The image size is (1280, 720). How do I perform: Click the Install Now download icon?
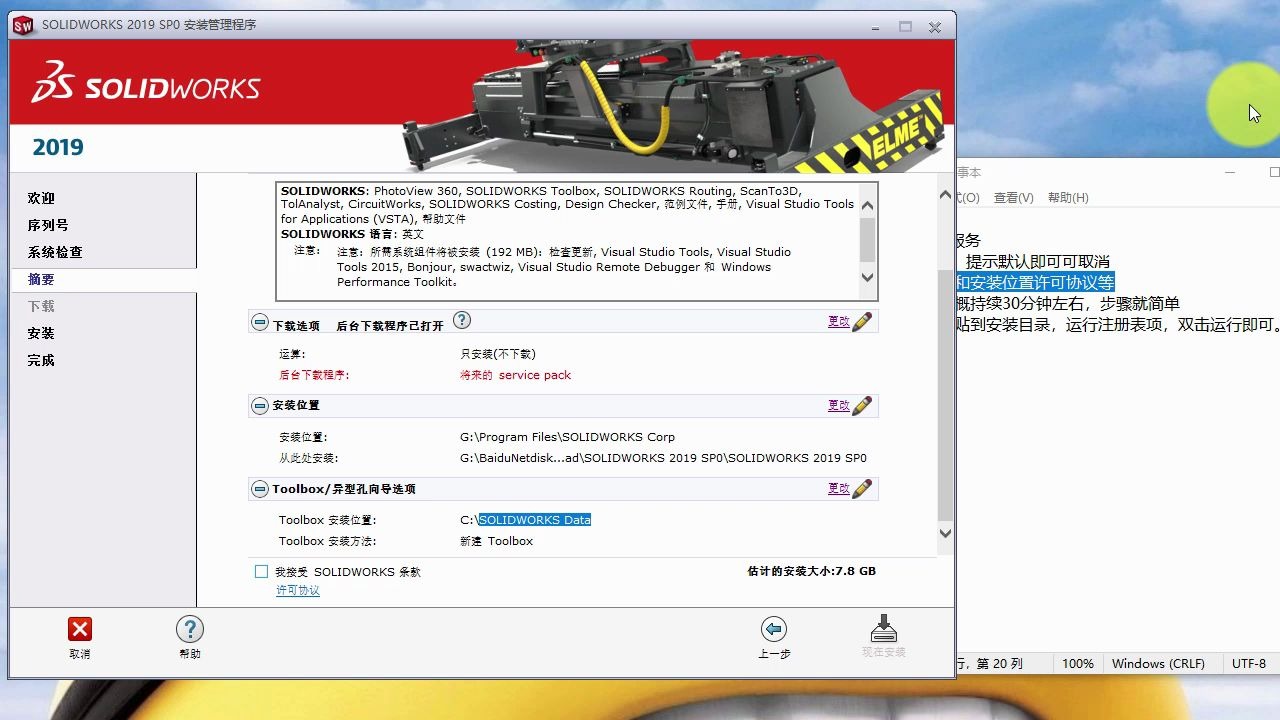(883, 629)
